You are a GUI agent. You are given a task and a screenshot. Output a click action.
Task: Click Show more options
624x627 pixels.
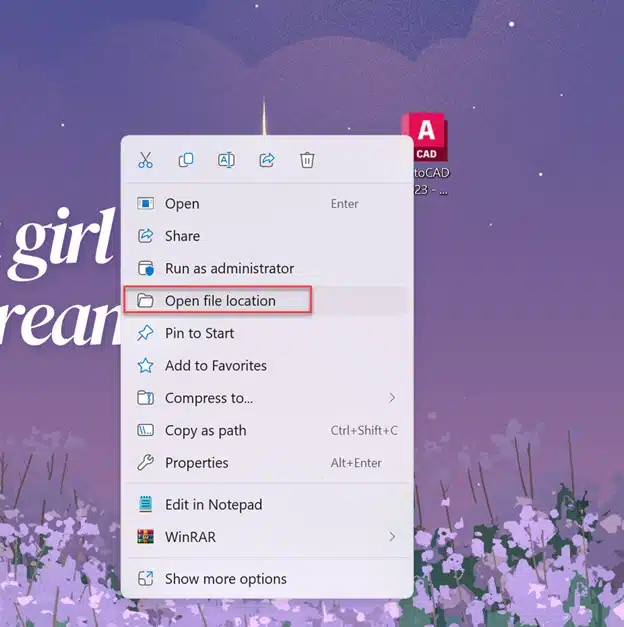225,579
